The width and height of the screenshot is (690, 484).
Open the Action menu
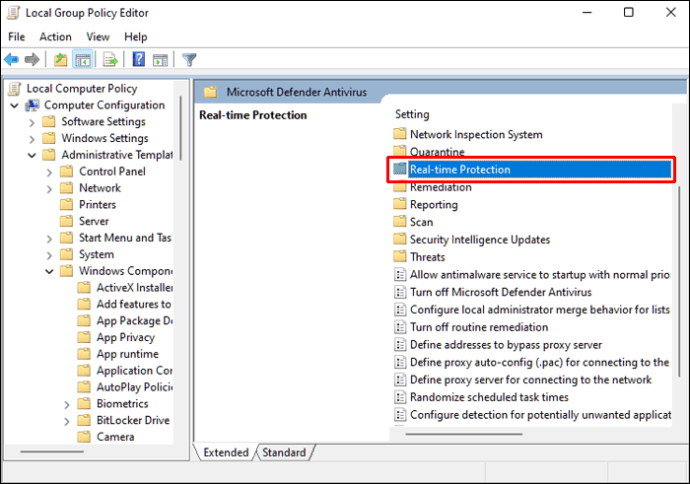pos(55,37)
